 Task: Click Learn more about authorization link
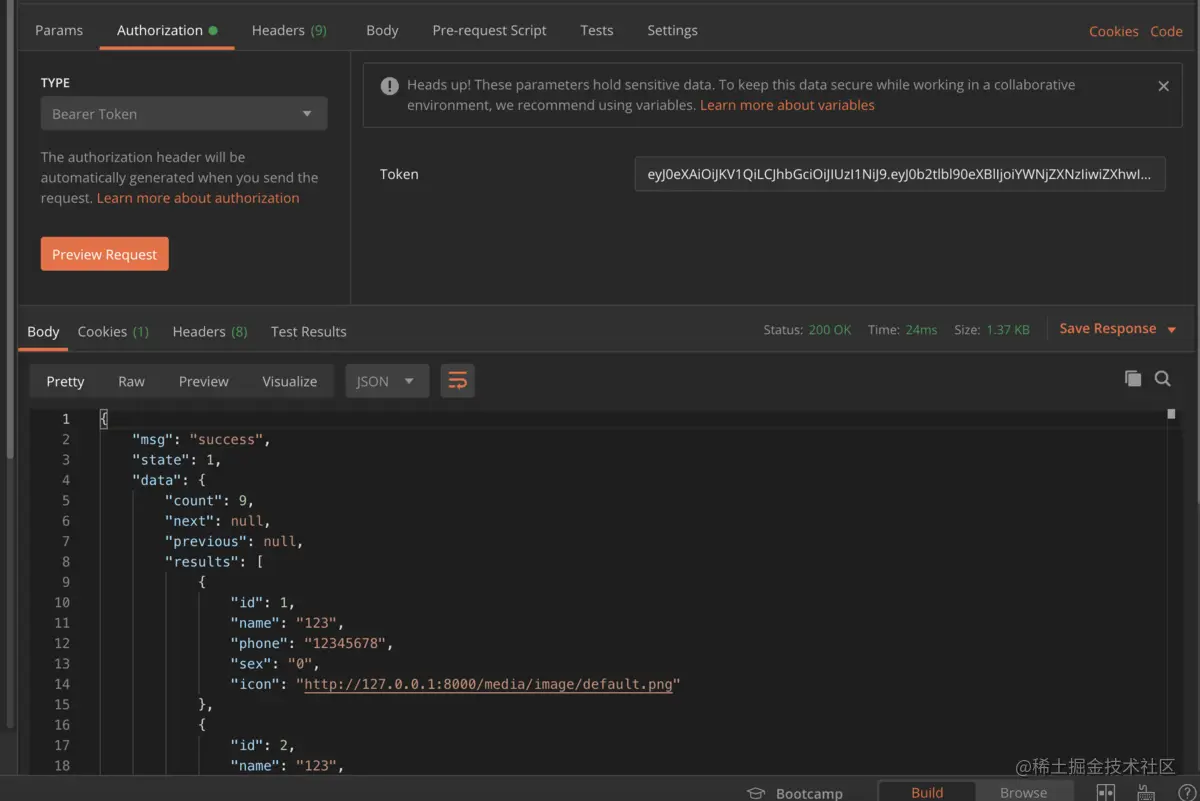click(x=198, y=198)
